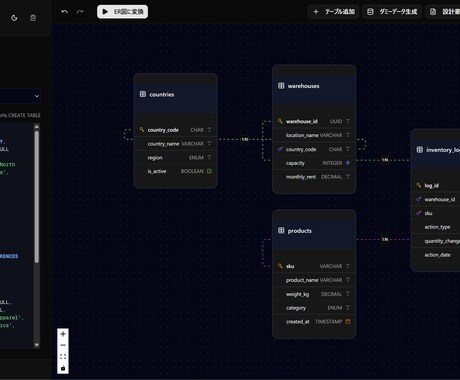Click the TIMESTAMP type label on created_at
Image resolution: width=460 pixels, height=380 pixels.
tap(328, 321)
